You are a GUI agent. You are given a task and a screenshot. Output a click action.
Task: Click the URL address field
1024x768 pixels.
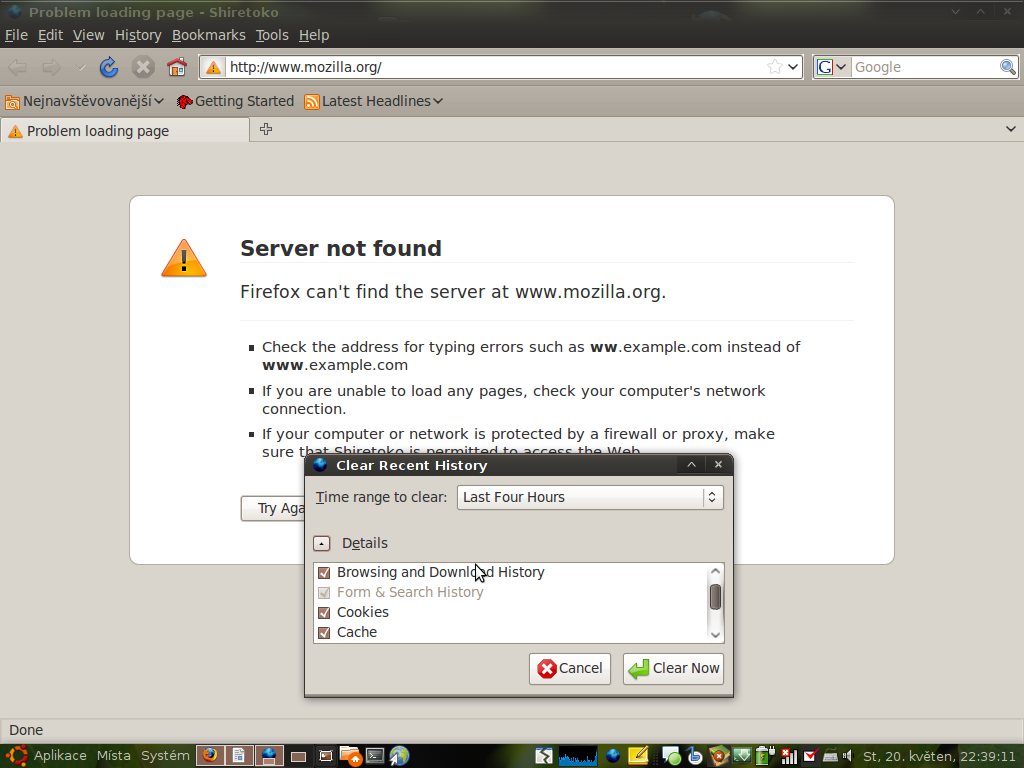(x=496, y=67)
